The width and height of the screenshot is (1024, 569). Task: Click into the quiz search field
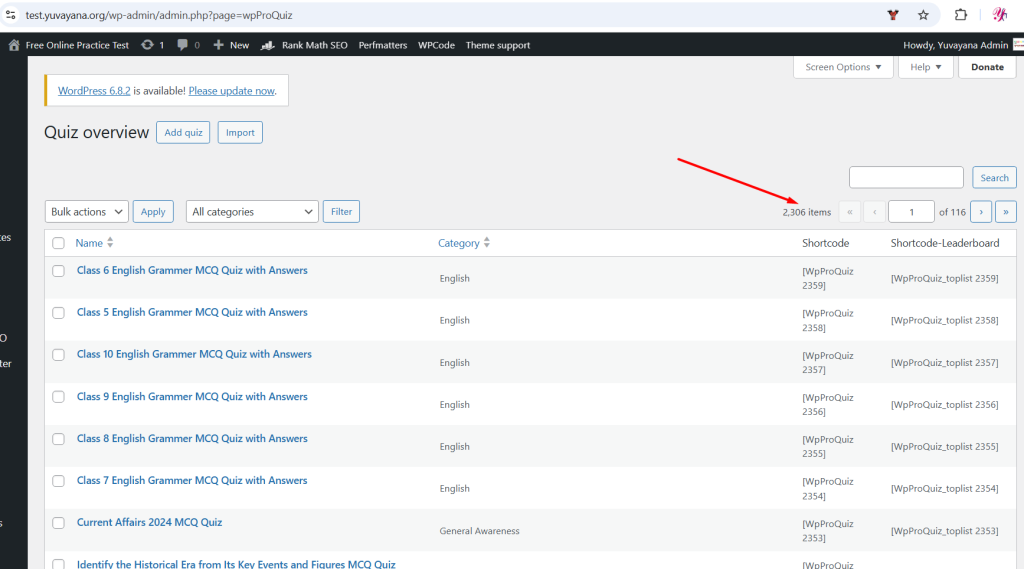pyautogui.click(x=906, y=178)
